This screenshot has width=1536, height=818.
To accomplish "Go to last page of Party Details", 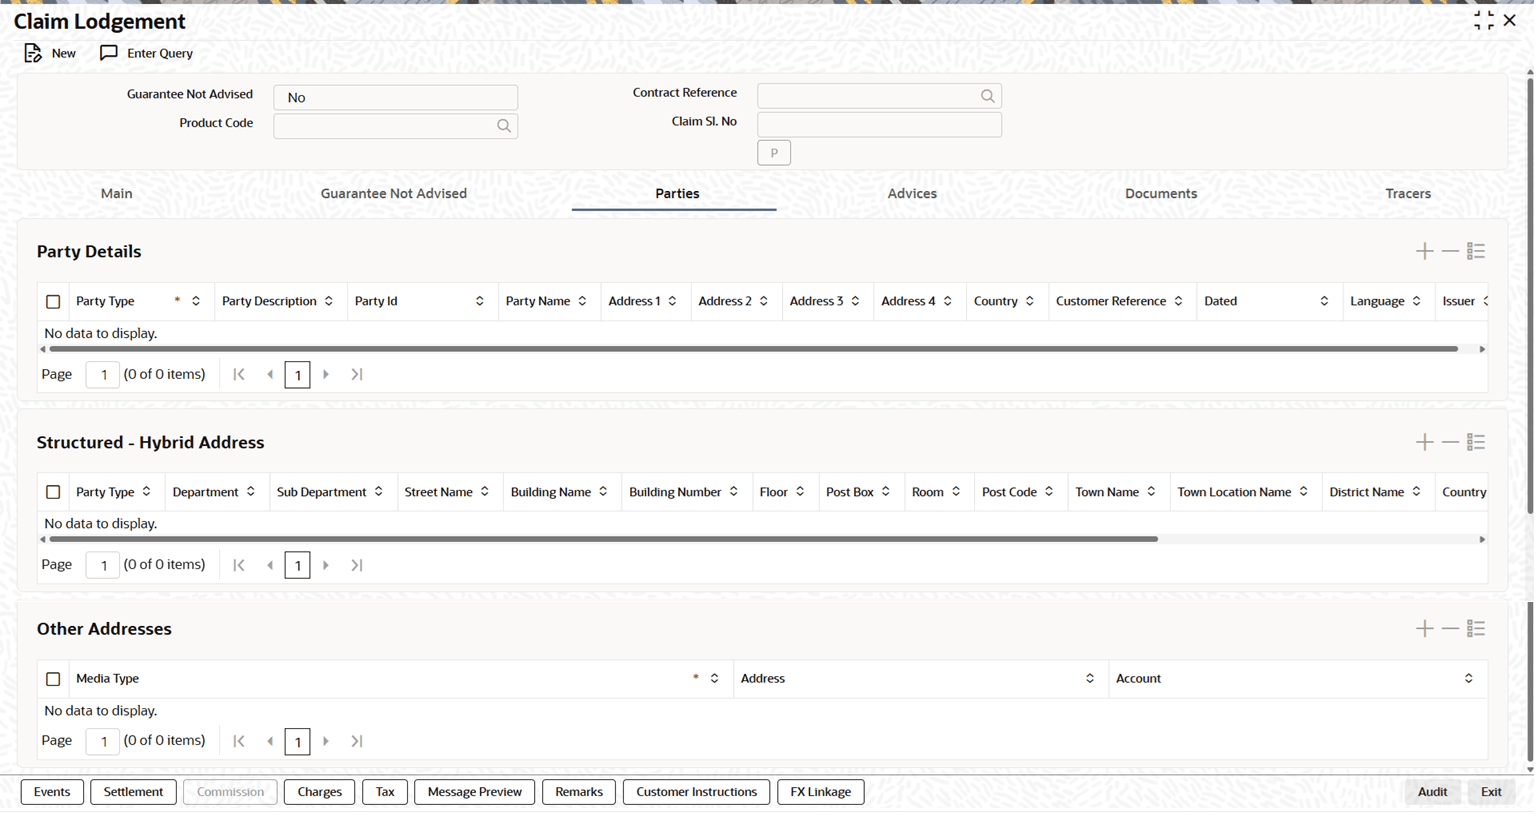I will pyautogui.click(x=357, y=374).
